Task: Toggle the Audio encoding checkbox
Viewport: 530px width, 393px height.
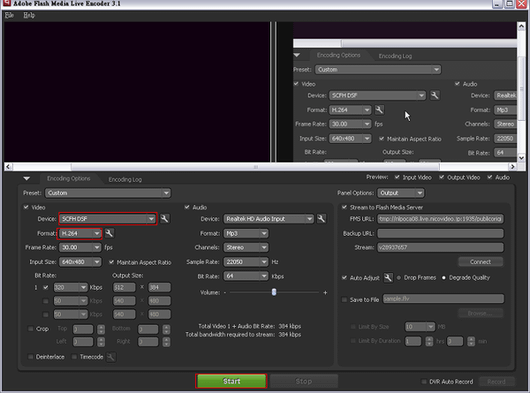Action: click(187, 207)
